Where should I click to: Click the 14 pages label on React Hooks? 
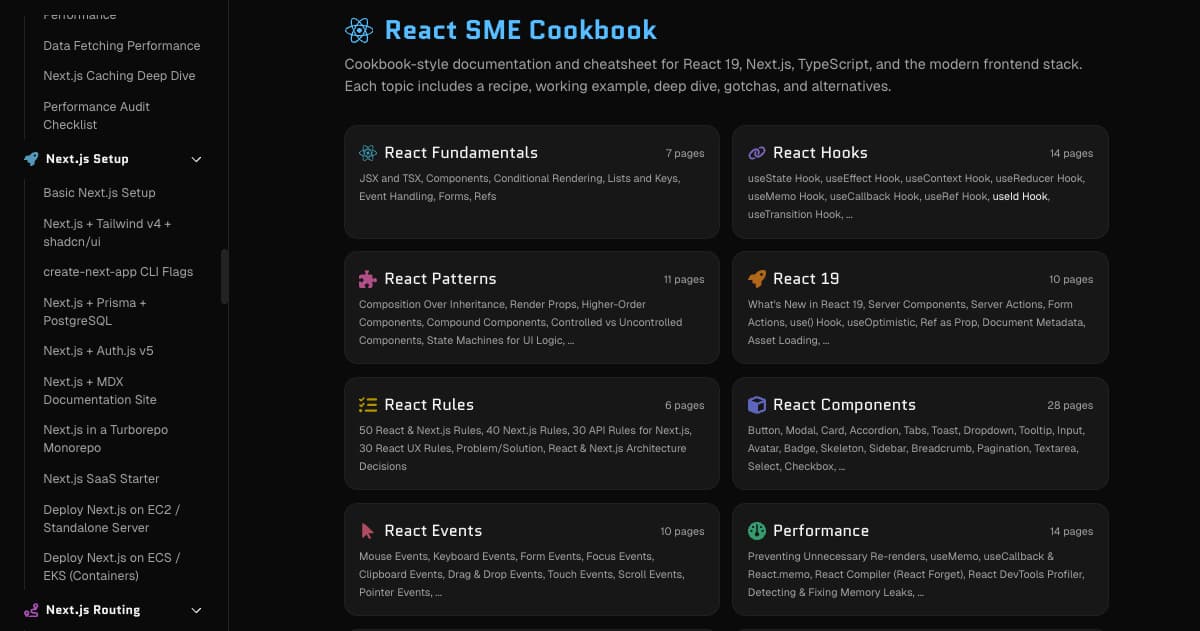1071,154
